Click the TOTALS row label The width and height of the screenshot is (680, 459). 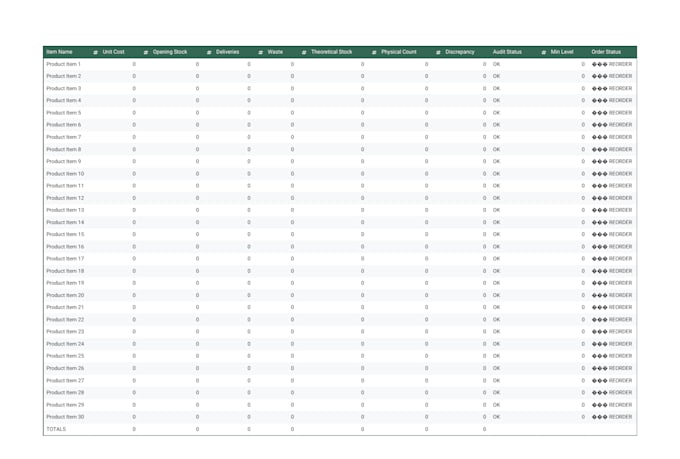coord(56,429)
